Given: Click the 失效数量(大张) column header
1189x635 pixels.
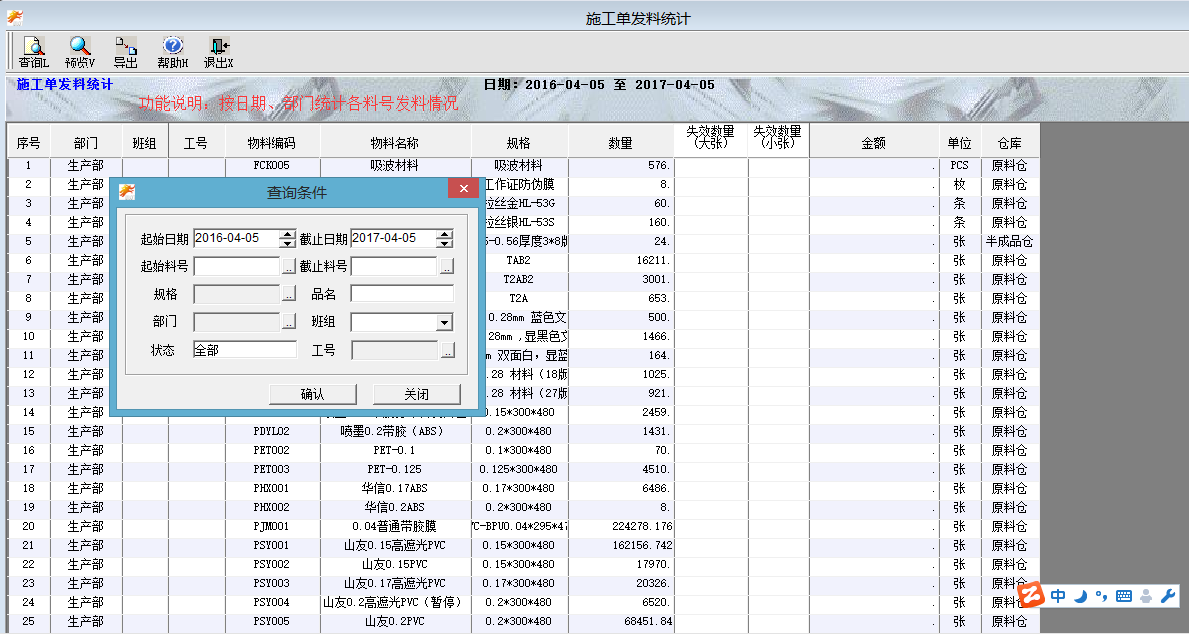Looking at the screenshot, I should [711, 142].
